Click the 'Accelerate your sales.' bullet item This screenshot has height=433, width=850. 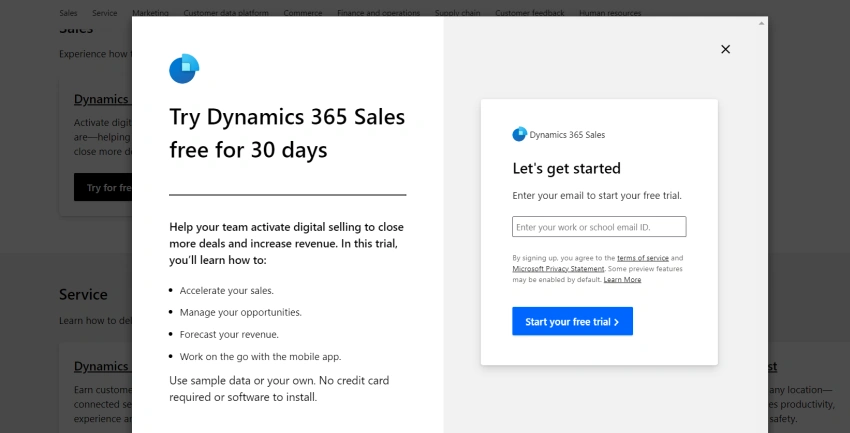(x=227, y=290)
